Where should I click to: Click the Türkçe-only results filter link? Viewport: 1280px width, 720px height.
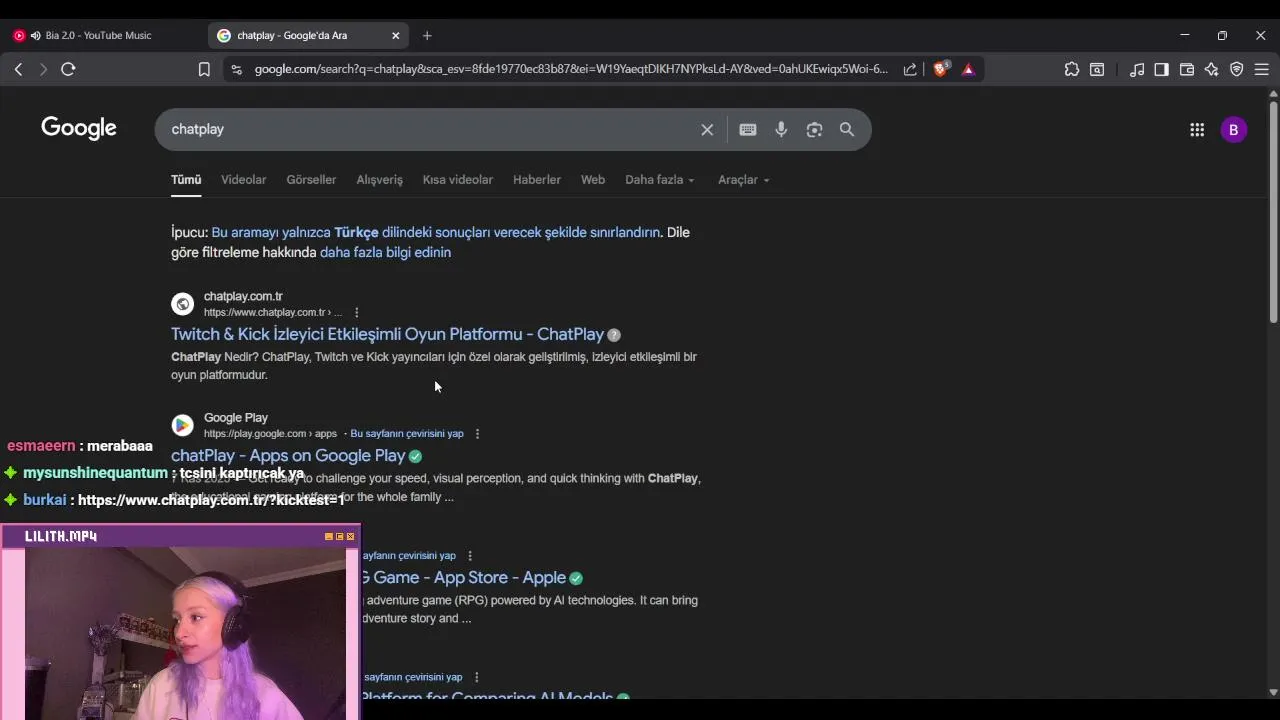[436, 232]
